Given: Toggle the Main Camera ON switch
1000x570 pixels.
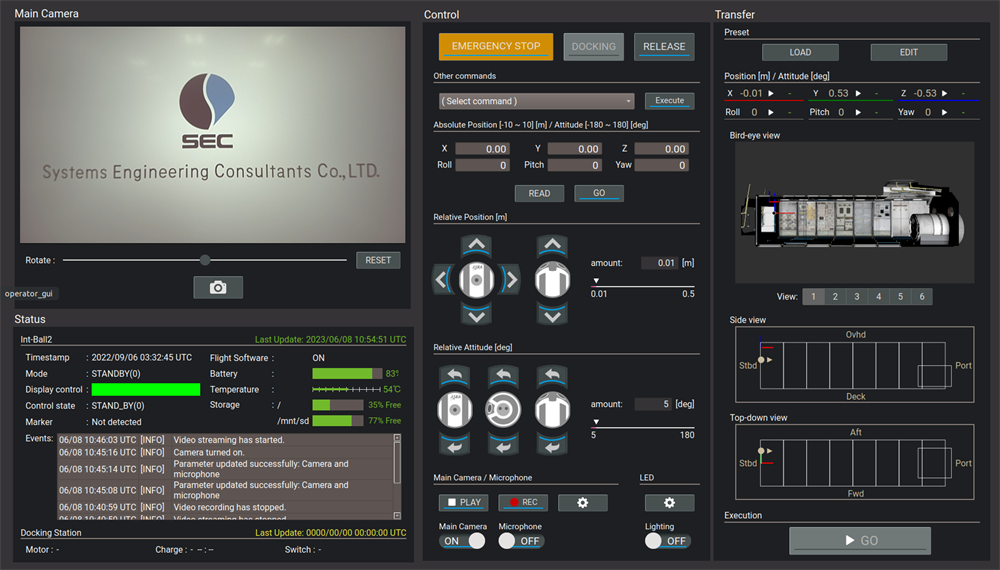Looking at the screenshot, I should 462,541.
